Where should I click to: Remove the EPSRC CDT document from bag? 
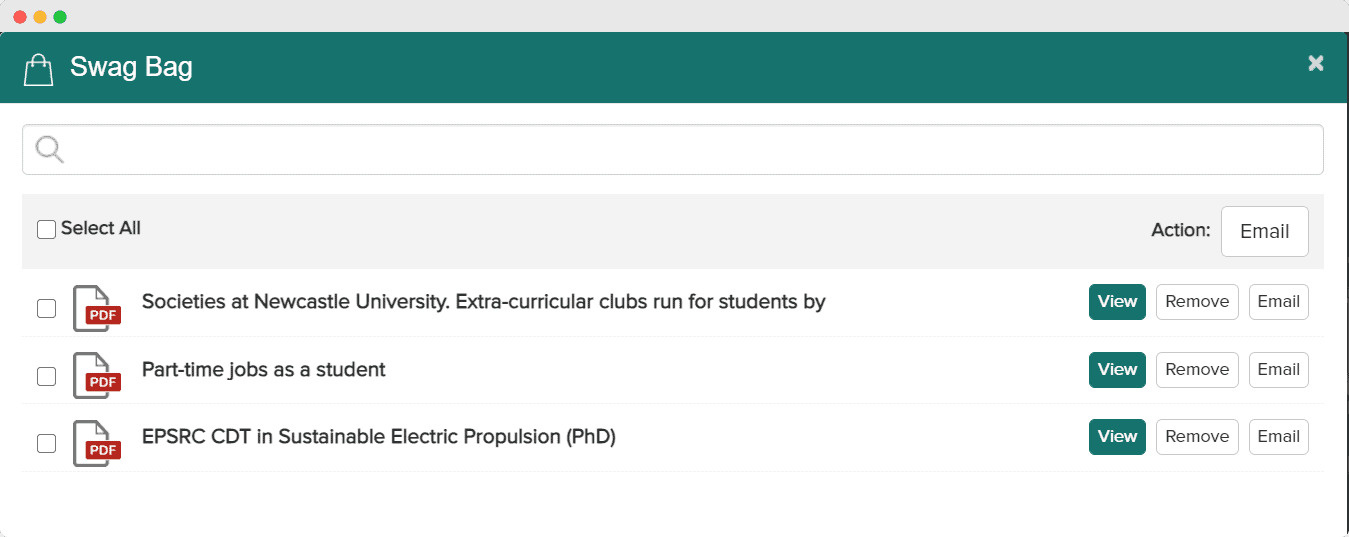point(1197,437)
